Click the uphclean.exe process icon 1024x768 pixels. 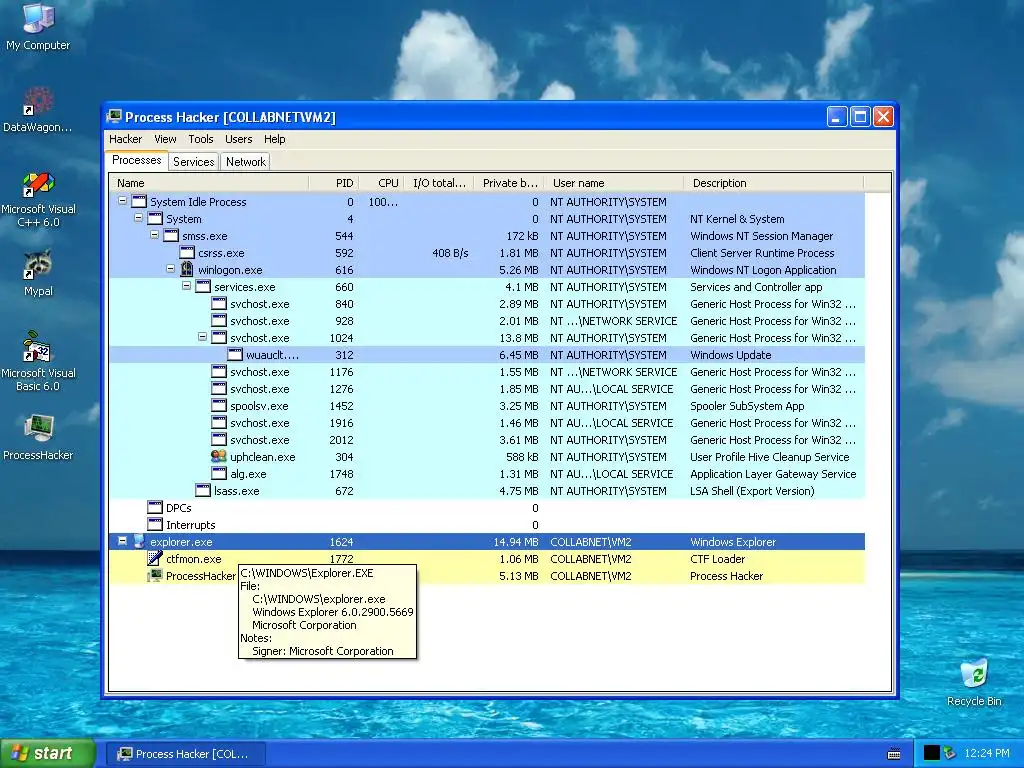(x=219, y=456)
